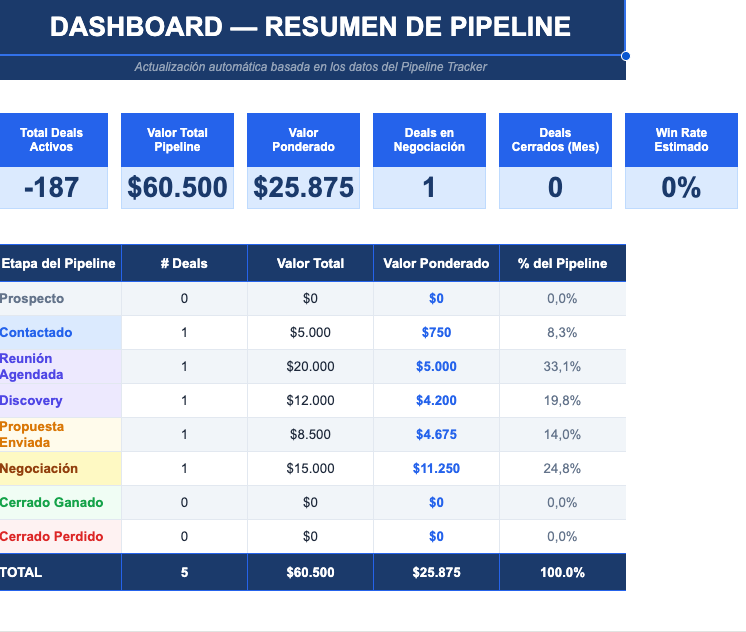Click the Deals en Negociación card header

pyautogui.click(x=429, y=140)
